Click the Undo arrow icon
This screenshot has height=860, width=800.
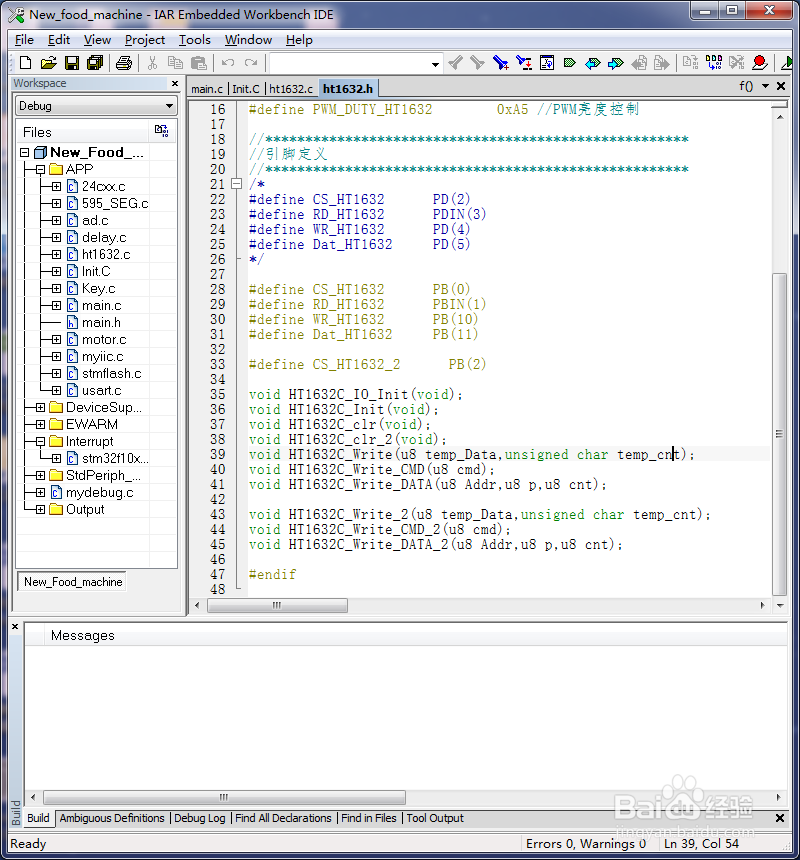pyautogui.click(x=228, y=63)
